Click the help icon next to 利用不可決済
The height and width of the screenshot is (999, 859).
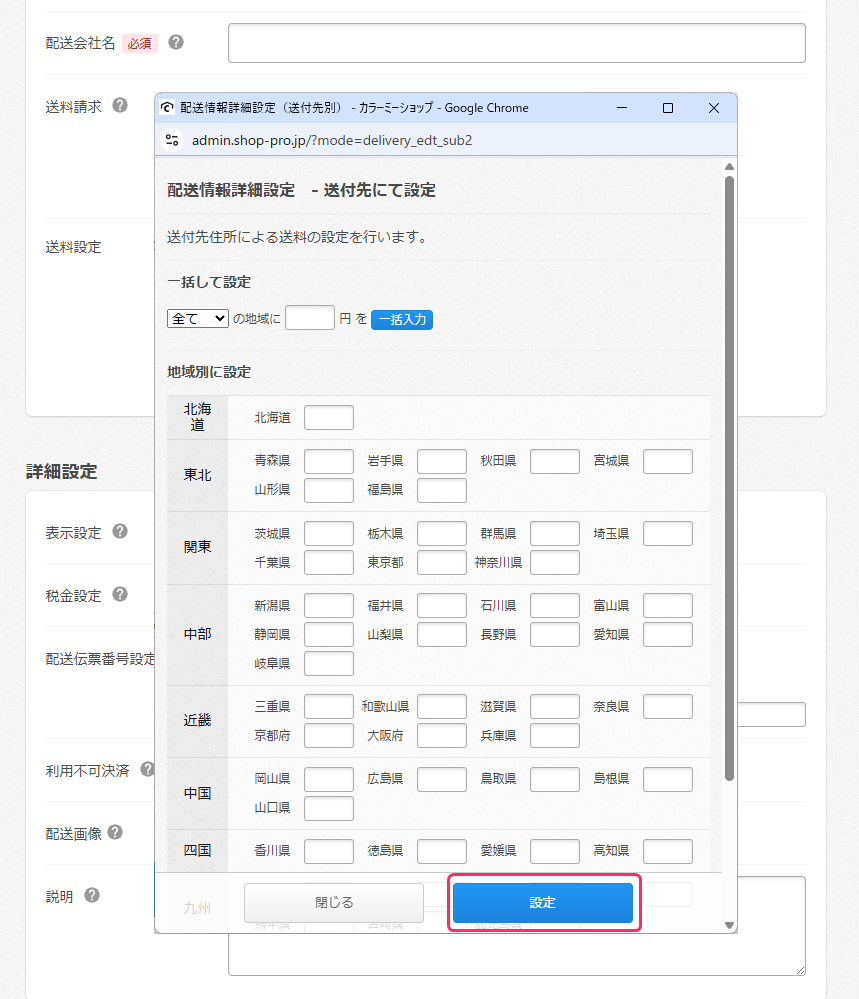coord(147,769)
